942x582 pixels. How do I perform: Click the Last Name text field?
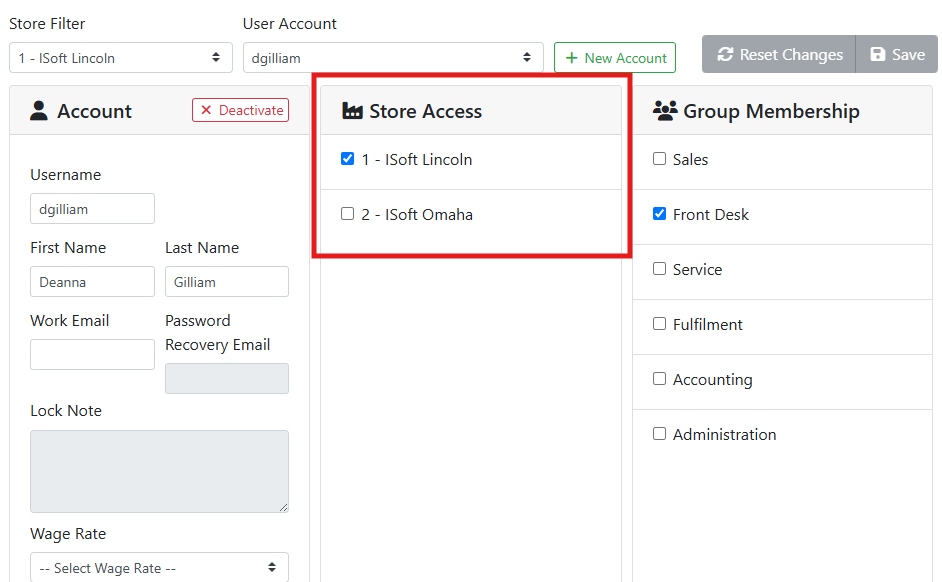(x=226, y=282)
